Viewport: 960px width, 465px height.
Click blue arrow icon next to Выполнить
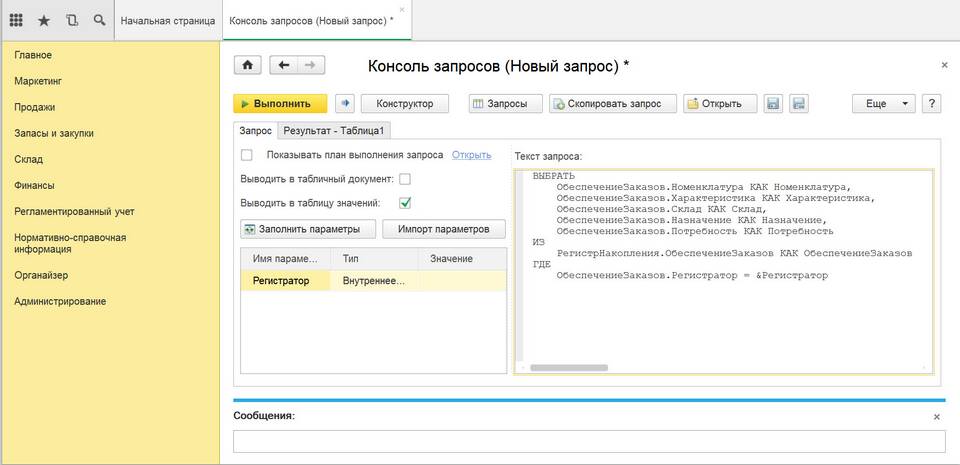pyautogui.click(x=345, y=103)
